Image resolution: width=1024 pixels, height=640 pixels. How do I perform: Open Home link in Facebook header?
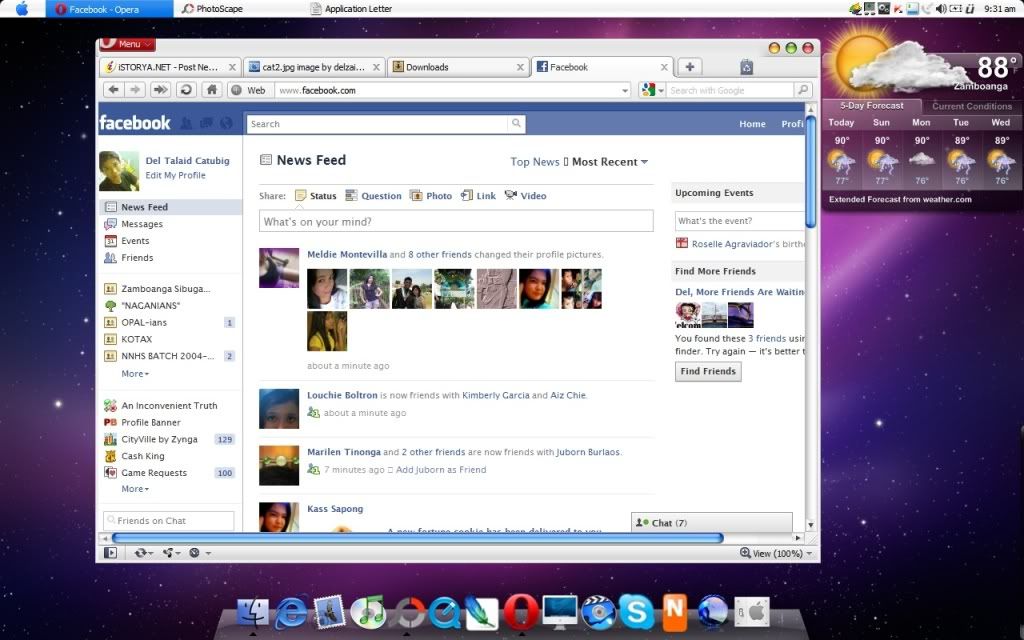coord(752,123)
